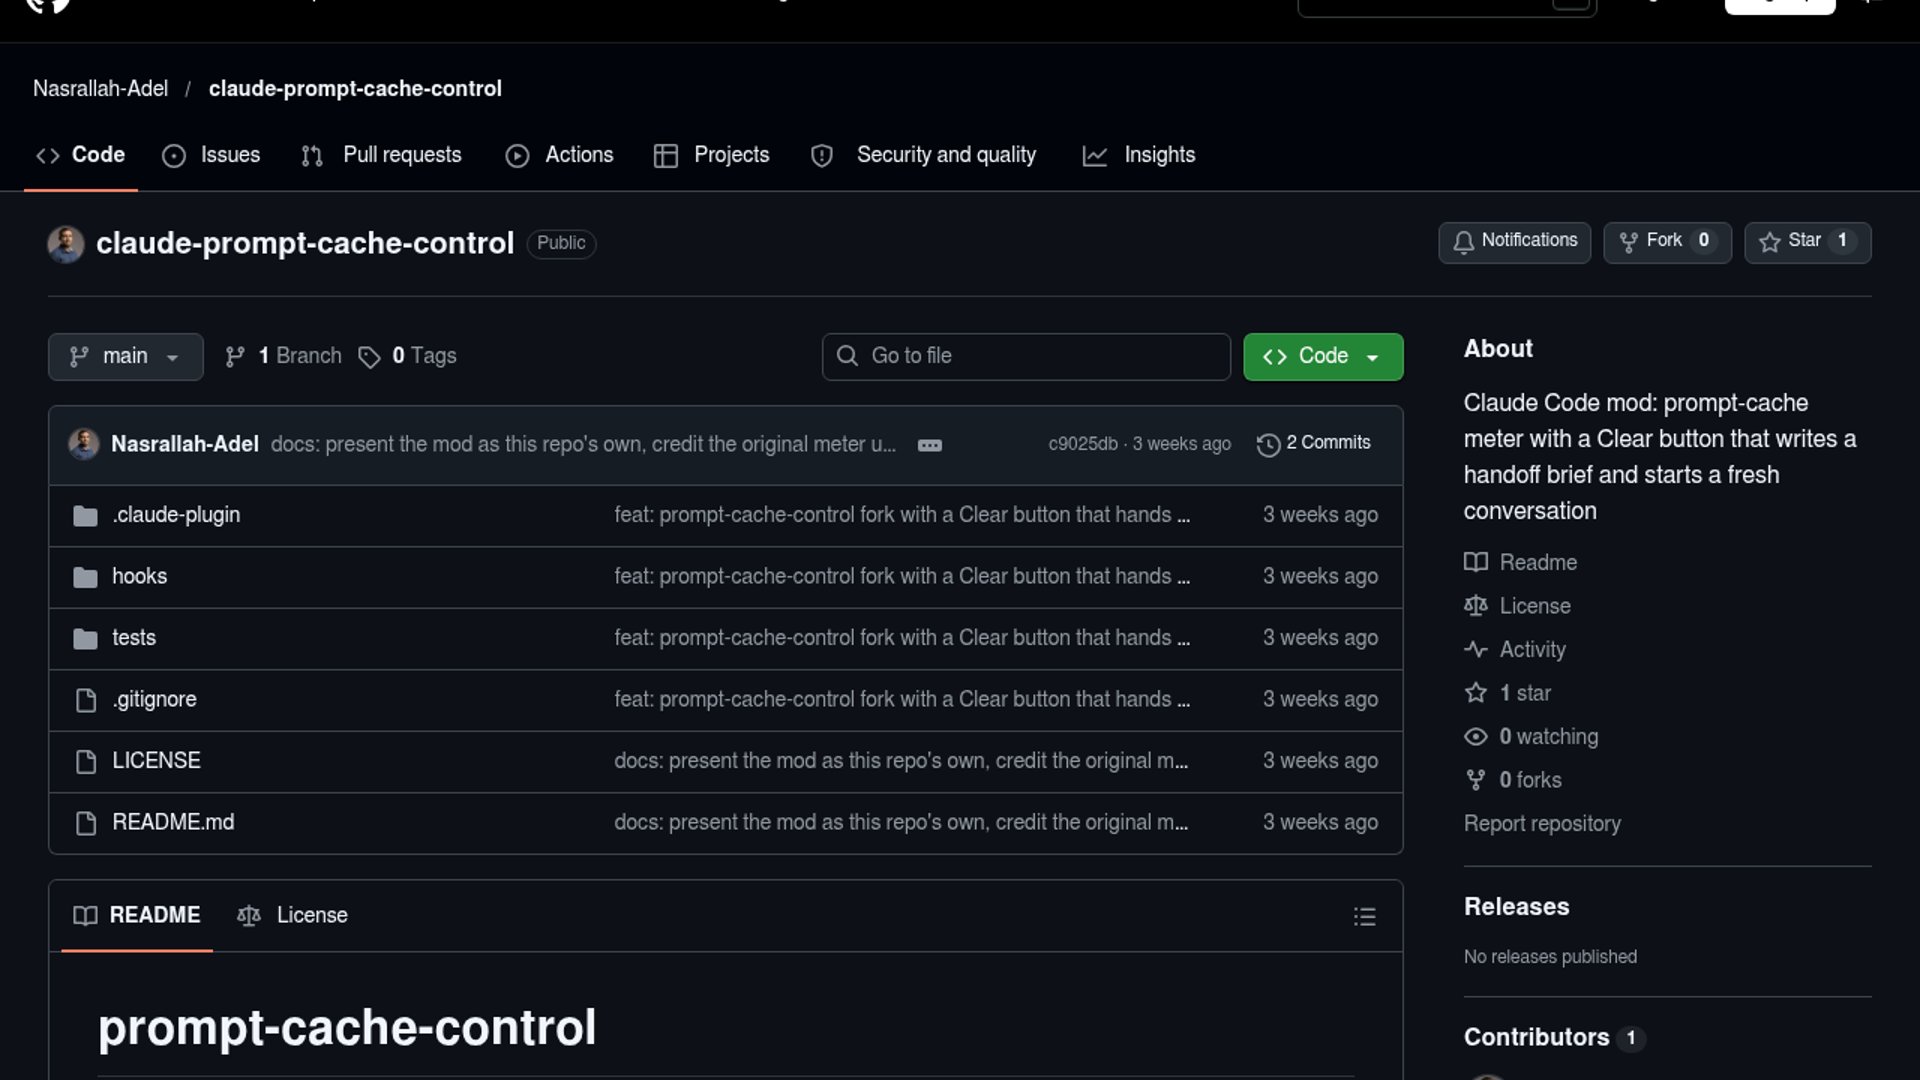This screenshot has width=1920, height=1080.
Task: Star this repository
Action: tap(1807, 242)
